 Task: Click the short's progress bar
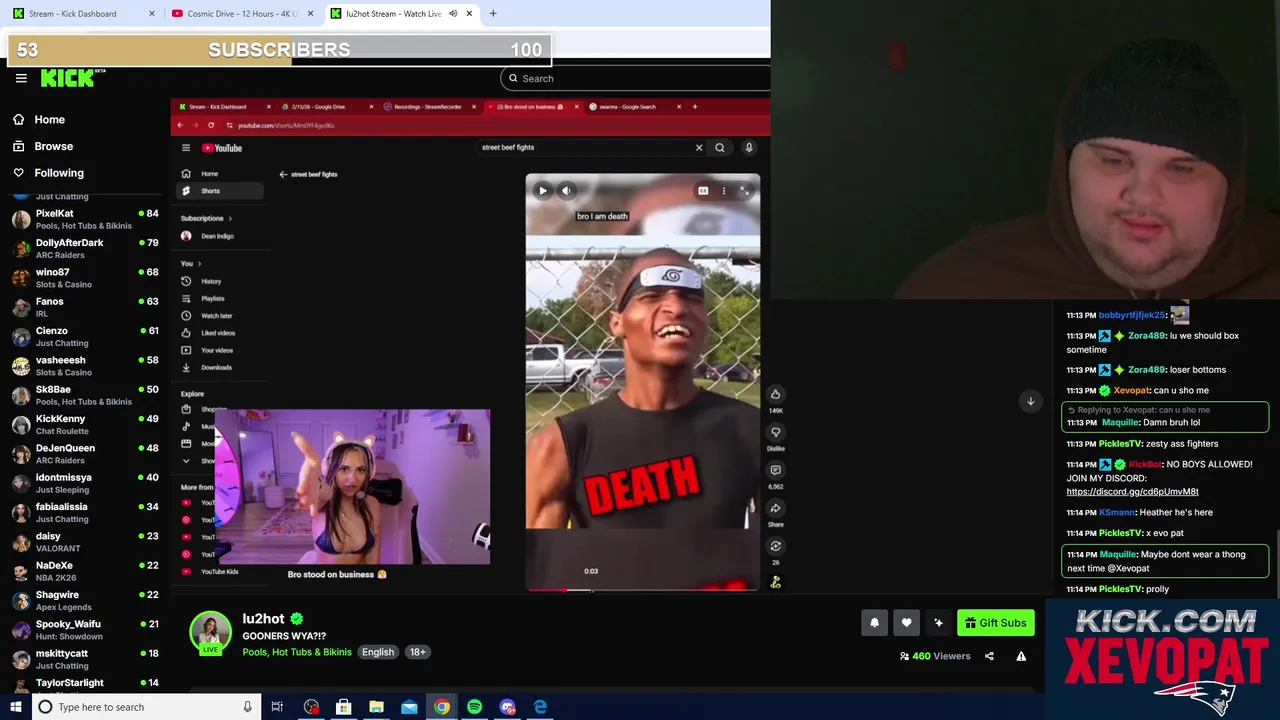coord(642,589)
